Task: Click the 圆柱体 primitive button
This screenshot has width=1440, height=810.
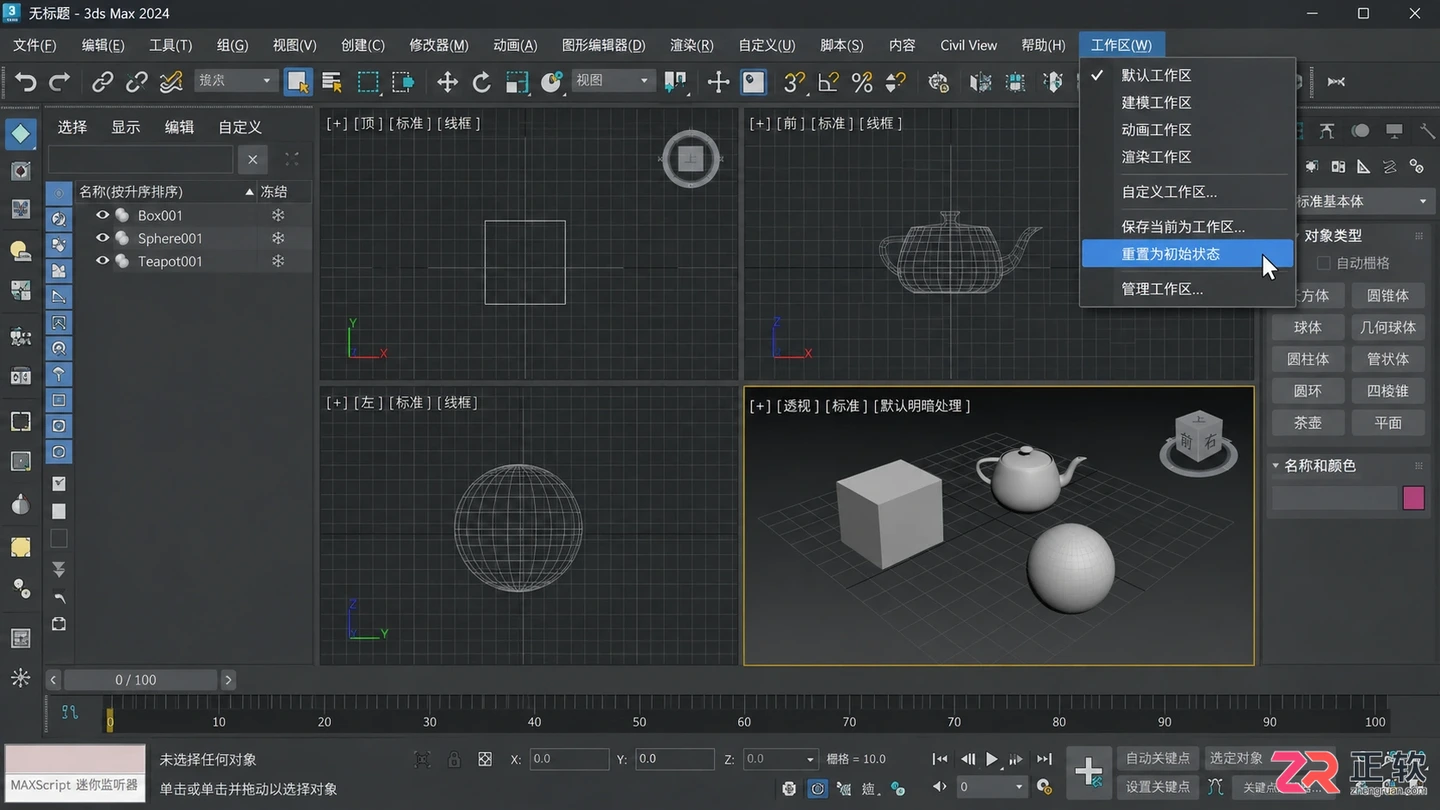Action: pos(1308,359)
